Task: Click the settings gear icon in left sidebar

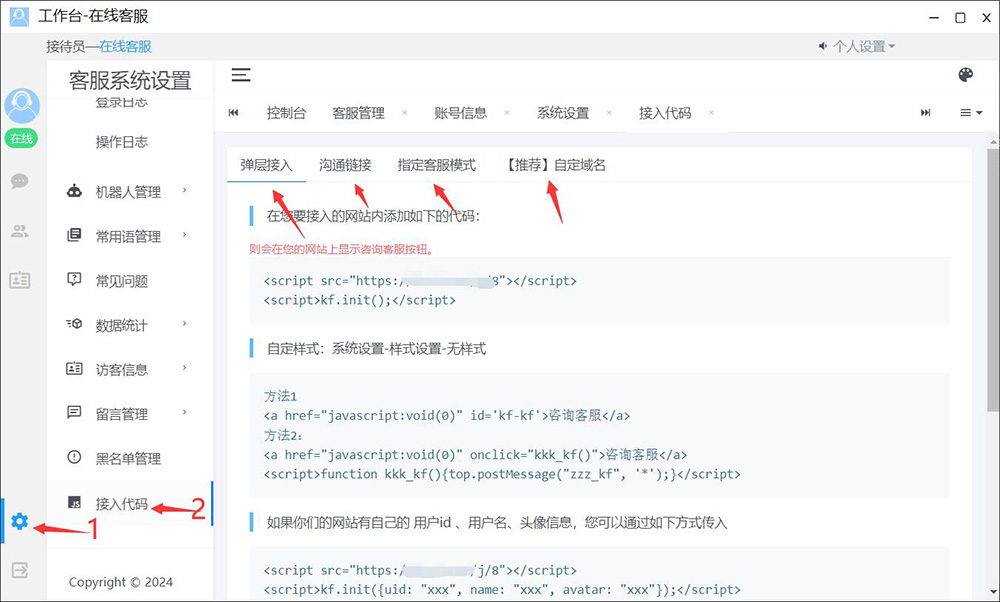Action: pyautogui.click(x=20, y=521)
